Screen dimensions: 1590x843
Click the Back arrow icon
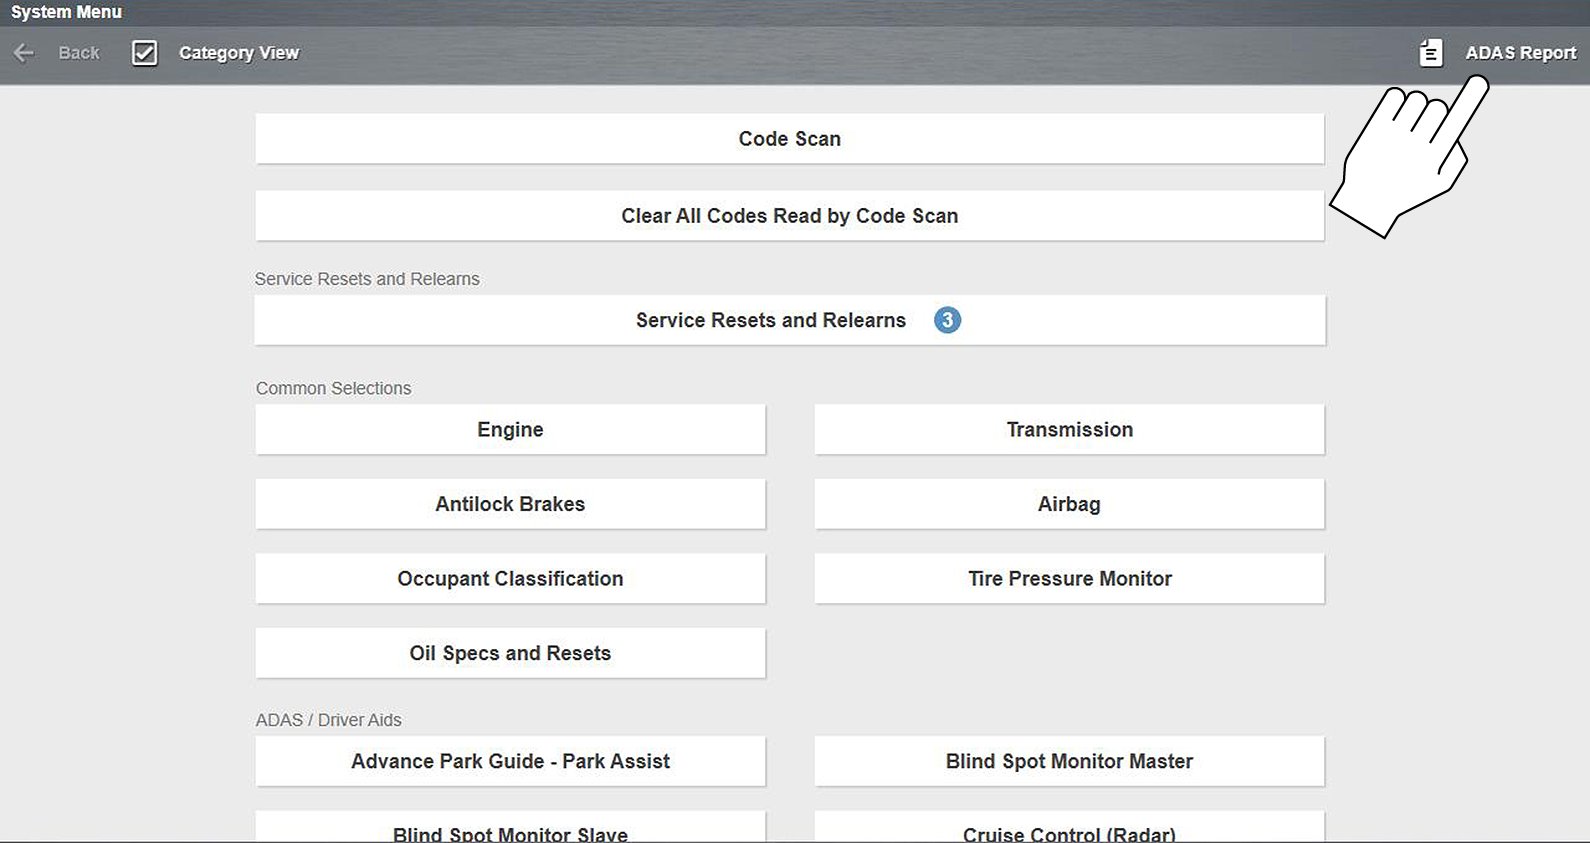pyautogui.click(x=24, y=53)
